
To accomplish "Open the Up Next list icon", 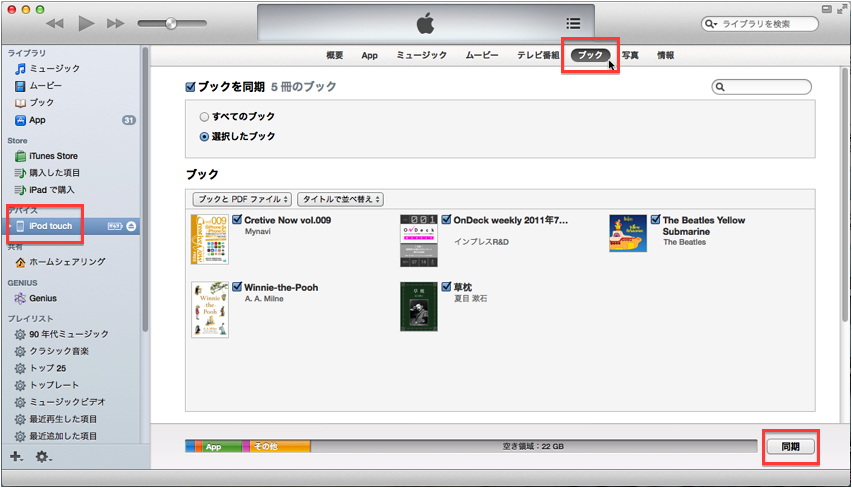I will [573, 23].
